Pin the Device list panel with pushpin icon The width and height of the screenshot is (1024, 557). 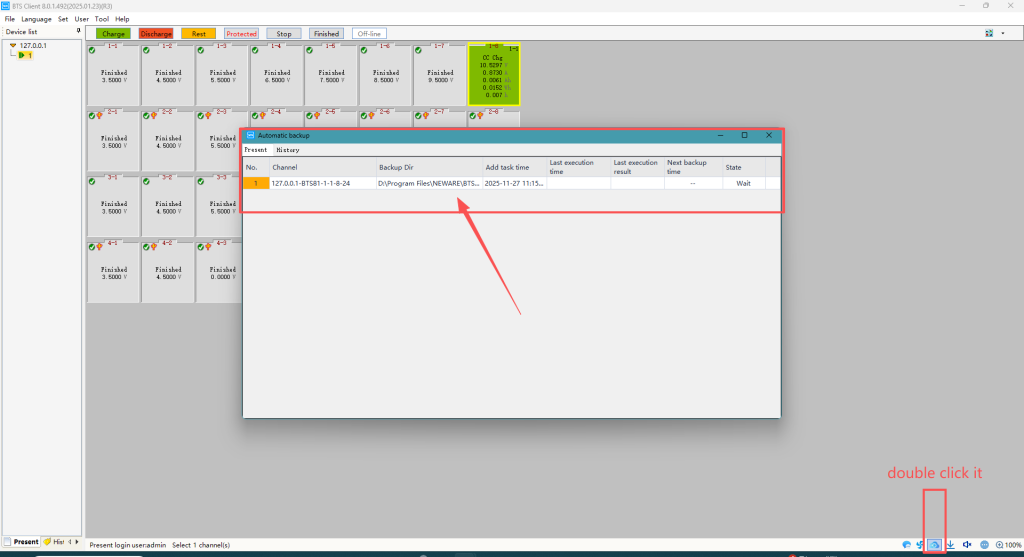pos(78,31)
